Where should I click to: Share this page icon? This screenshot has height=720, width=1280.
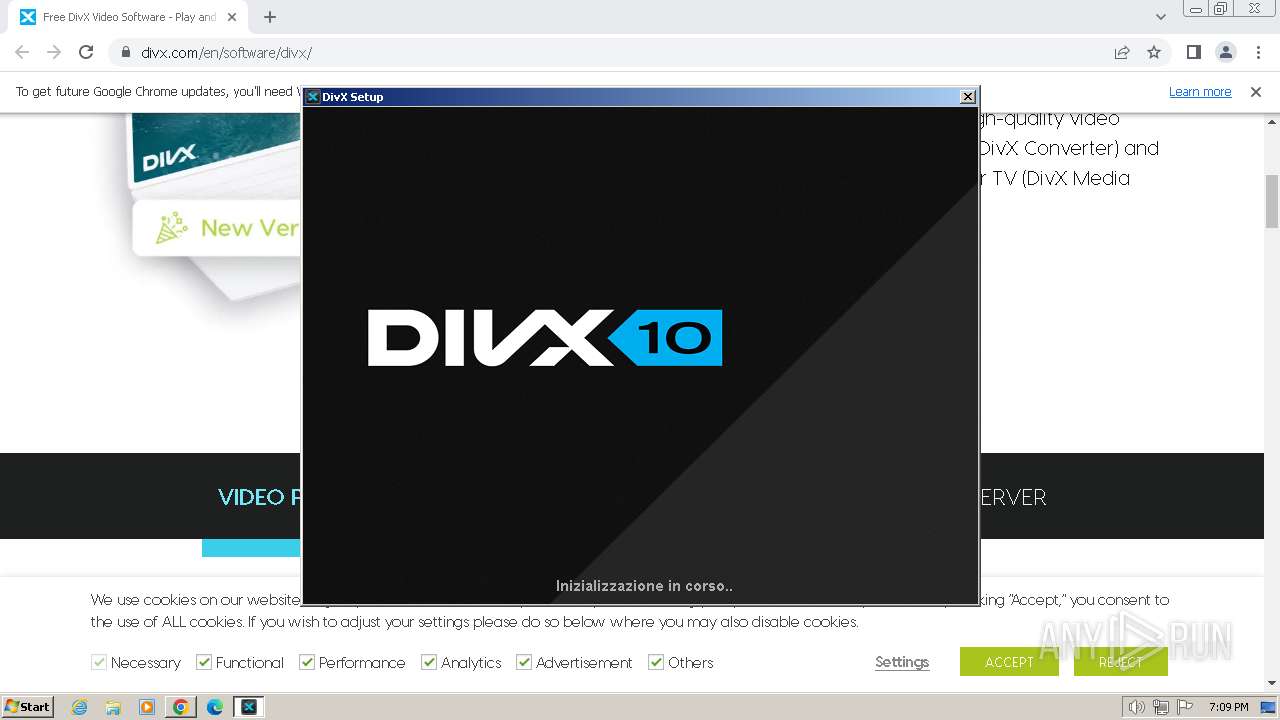(x=1122, y=52)
